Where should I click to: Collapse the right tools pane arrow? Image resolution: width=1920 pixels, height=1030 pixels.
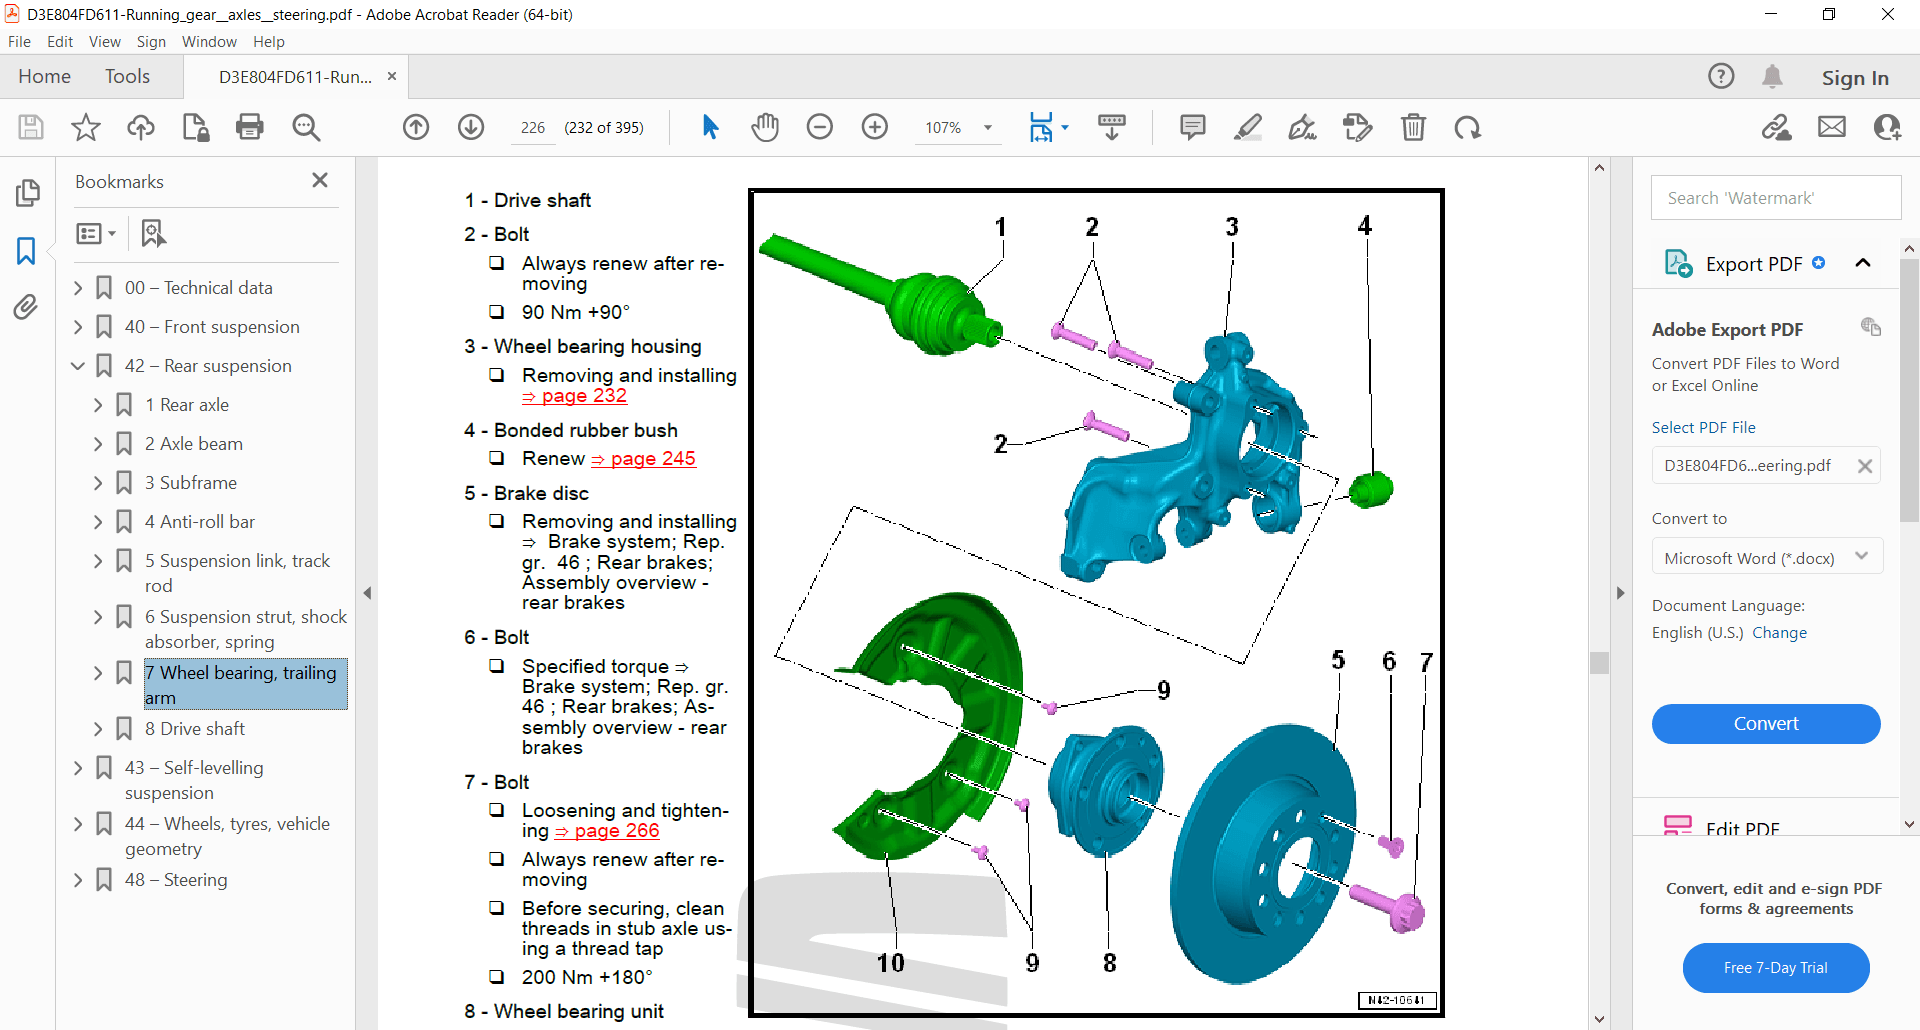(1620, 593)
